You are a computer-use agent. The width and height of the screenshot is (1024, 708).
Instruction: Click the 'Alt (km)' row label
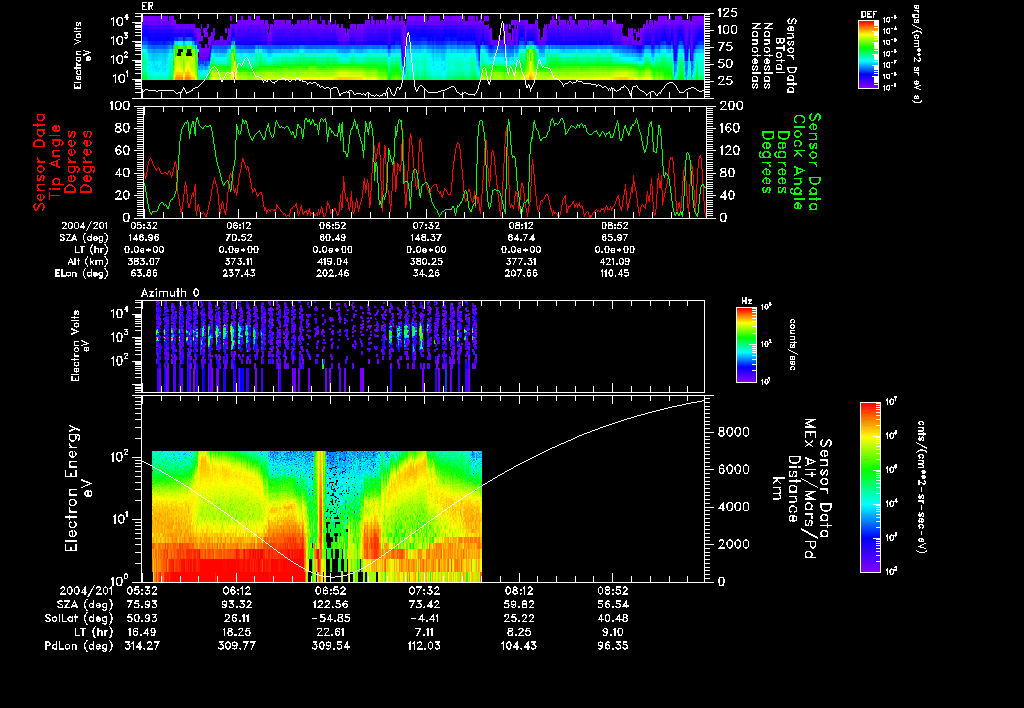click(x=88, y=261)
